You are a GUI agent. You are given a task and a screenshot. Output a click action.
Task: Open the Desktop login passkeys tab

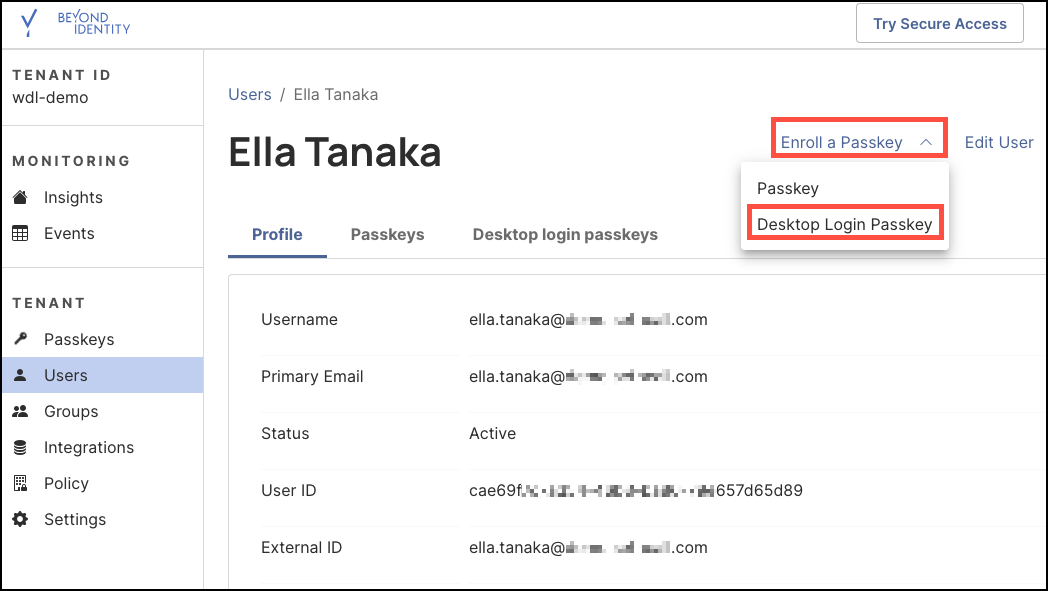click(x=565, y=234)
